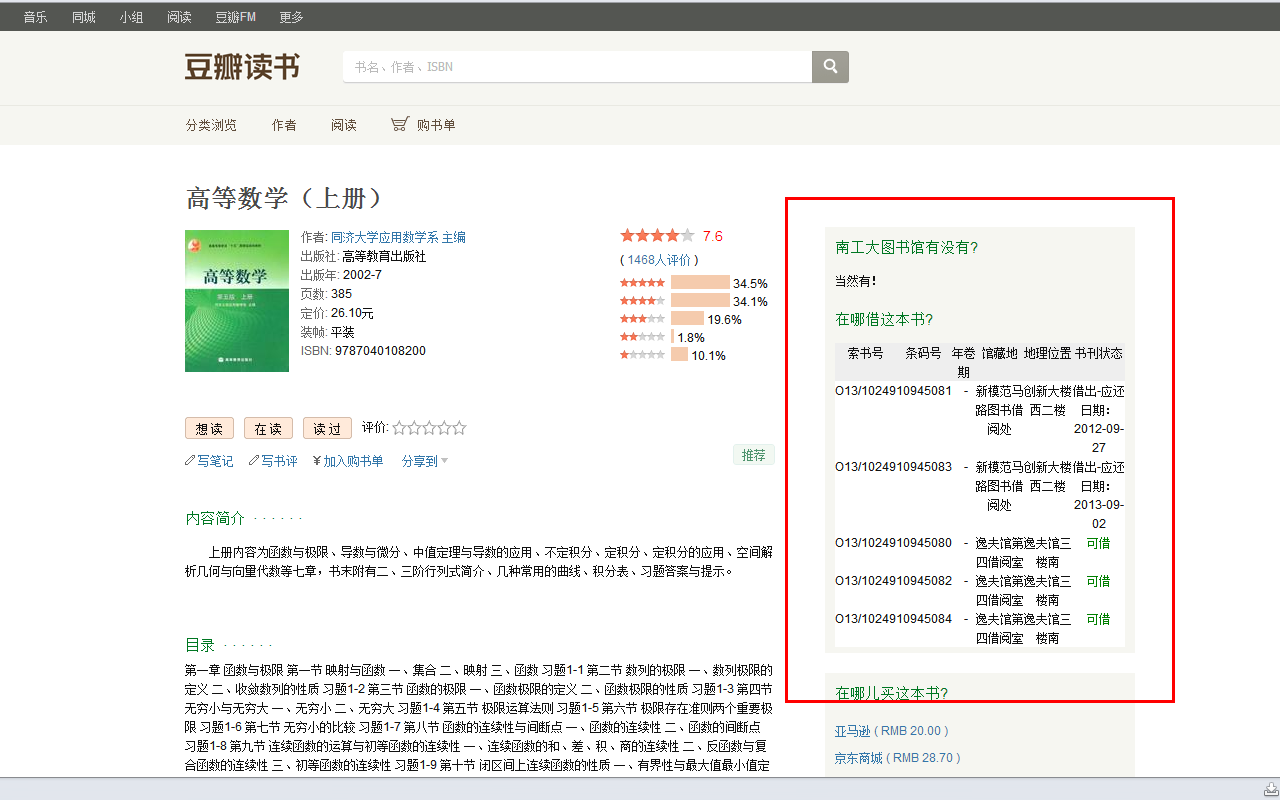Click the pencil icon beside 写书评
The width and height of the screenshot is (1280, 800).
click(255, 461)
